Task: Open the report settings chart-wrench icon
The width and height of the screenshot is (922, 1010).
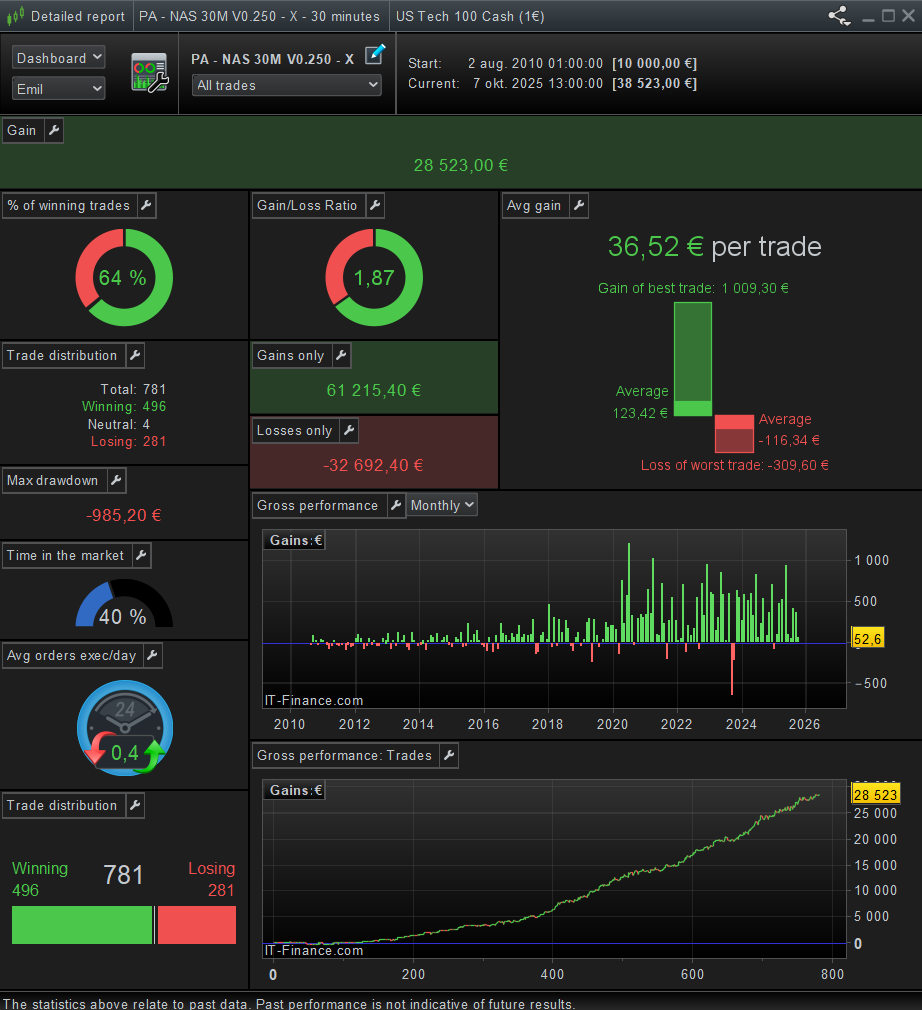Action: (149, 74)
